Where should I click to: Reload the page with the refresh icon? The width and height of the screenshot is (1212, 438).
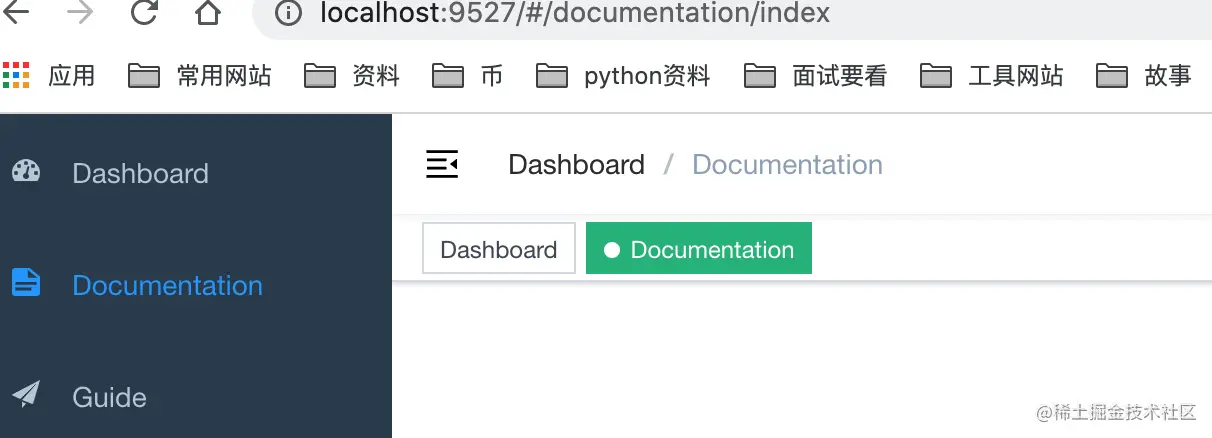click(145, 13)
